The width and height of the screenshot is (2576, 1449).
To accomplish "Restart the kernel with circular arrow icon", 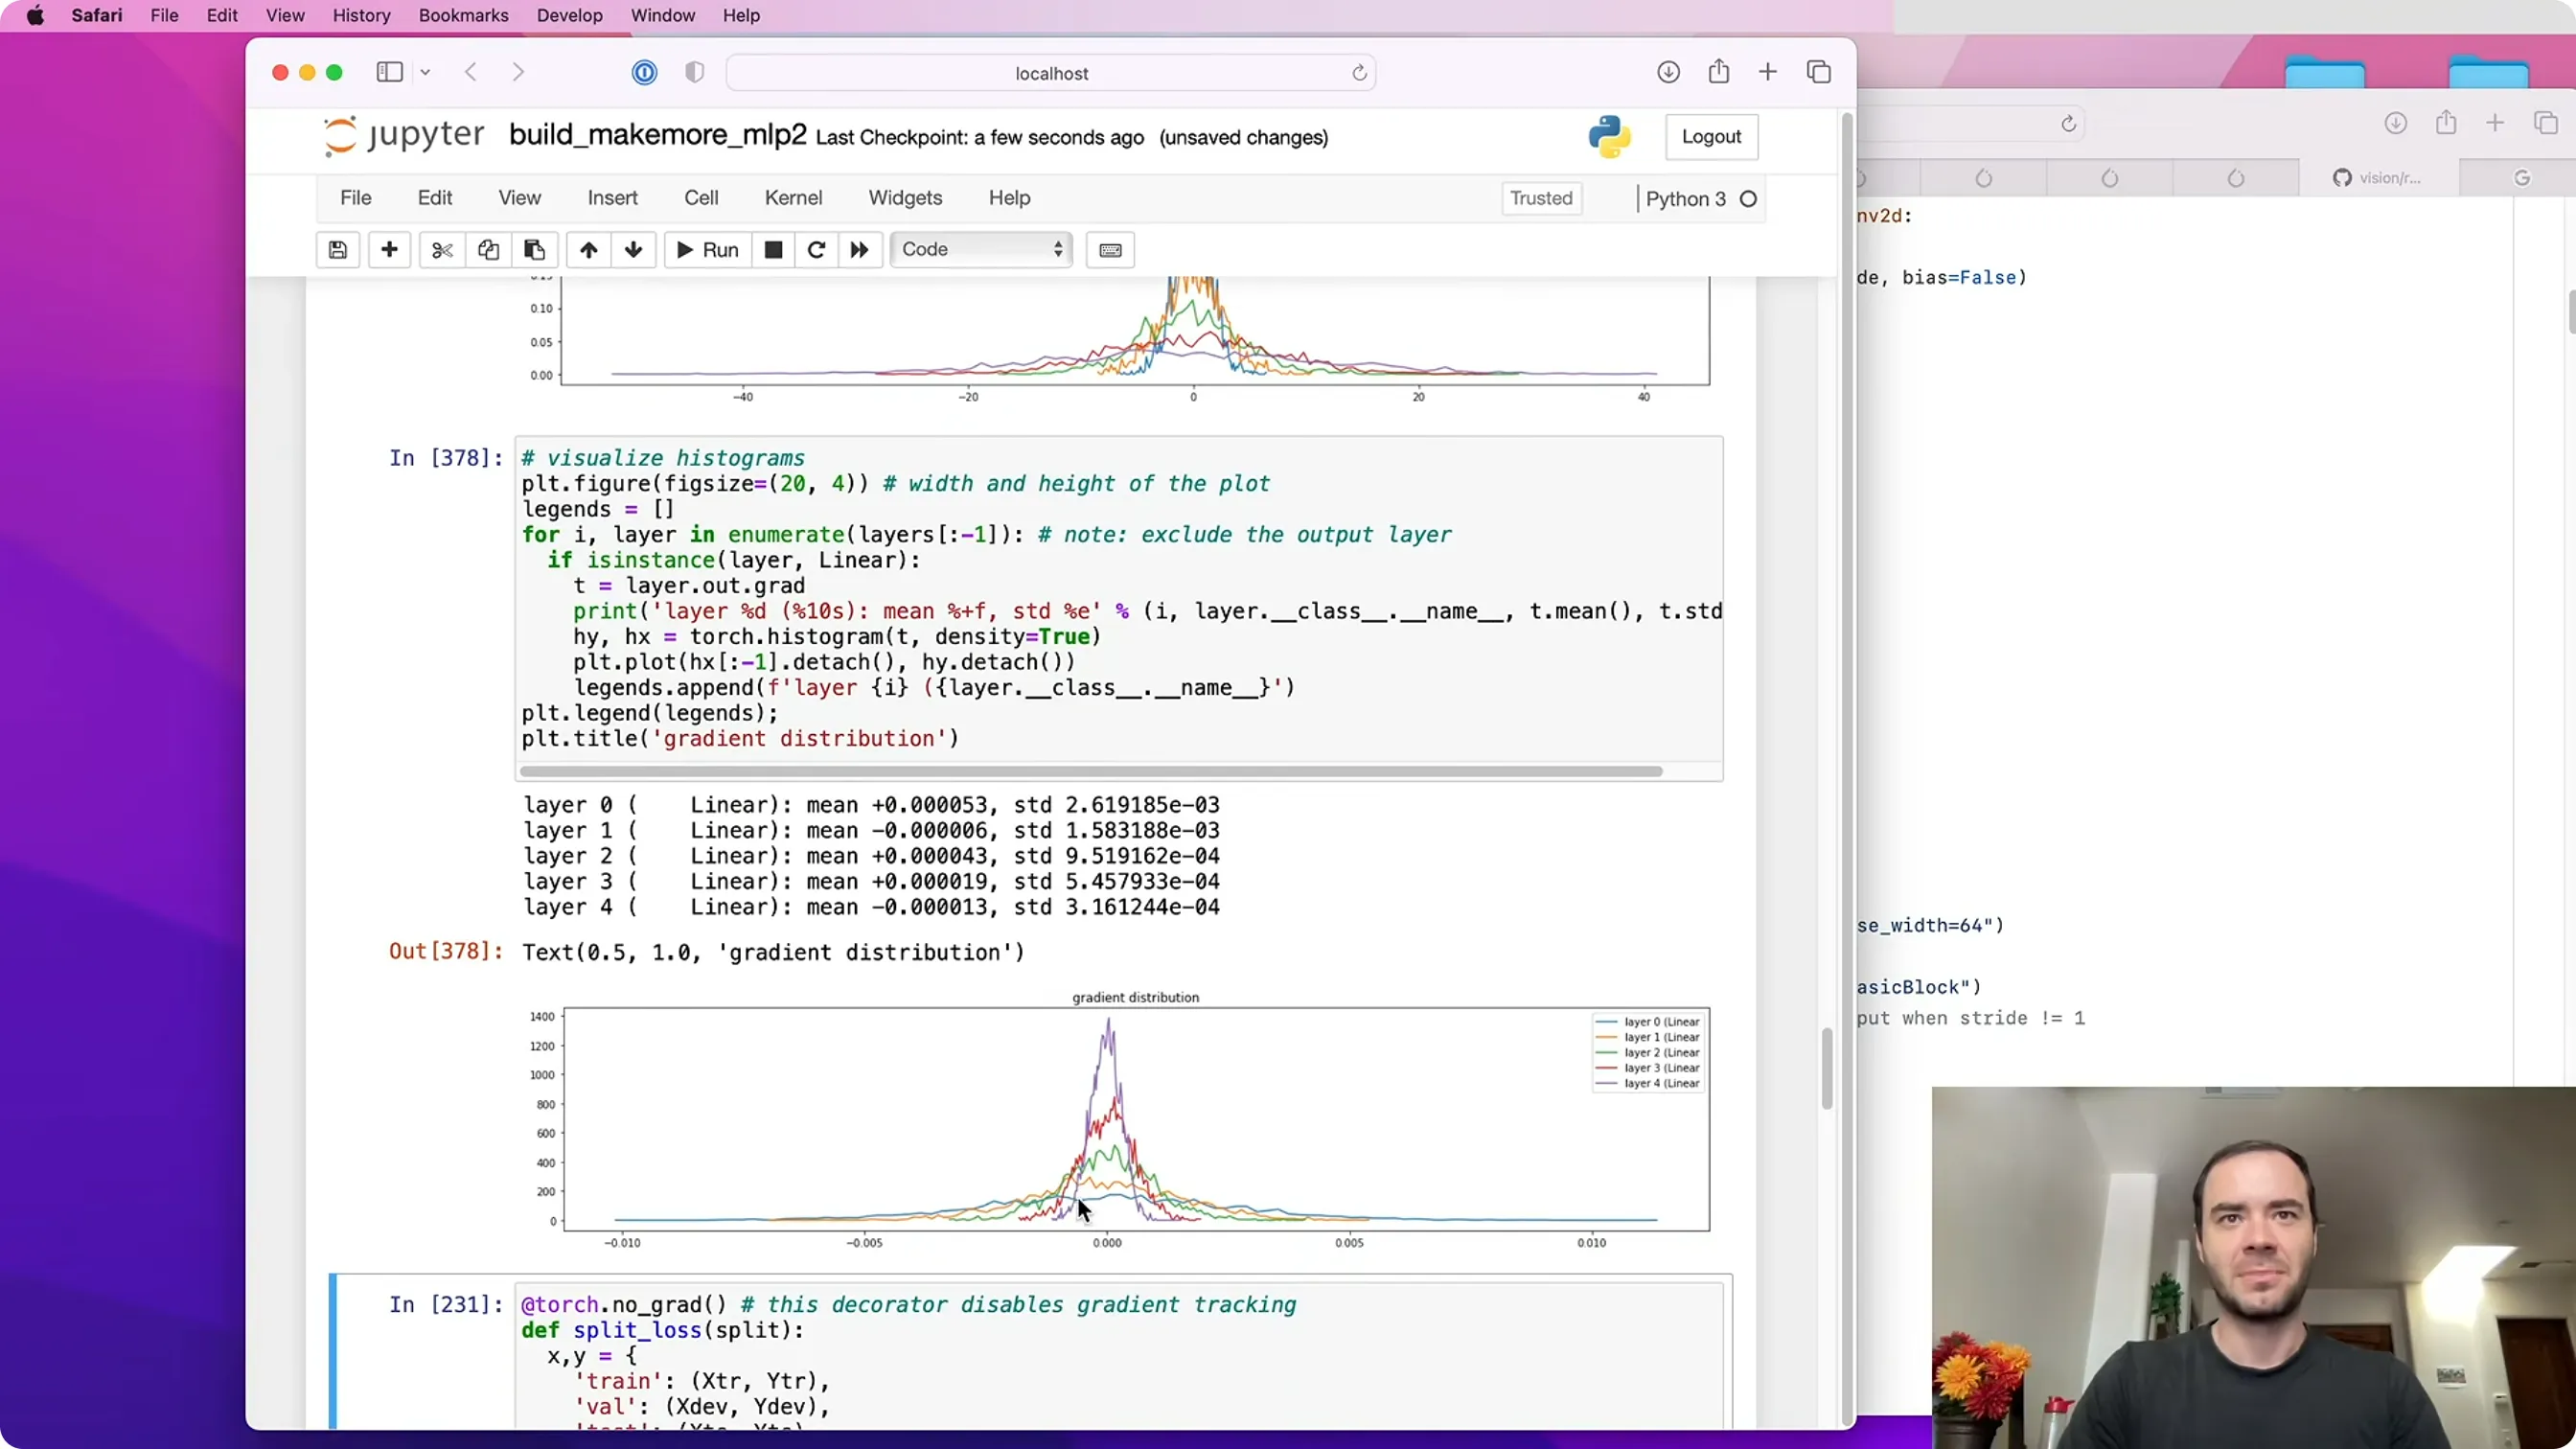I will (816, 250).
